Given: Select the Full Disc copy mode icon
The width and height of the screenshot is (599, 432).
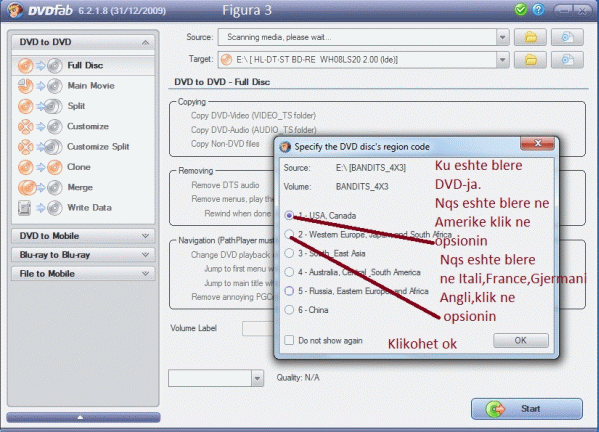Looking at the screenshot, I should pos(40,66).
